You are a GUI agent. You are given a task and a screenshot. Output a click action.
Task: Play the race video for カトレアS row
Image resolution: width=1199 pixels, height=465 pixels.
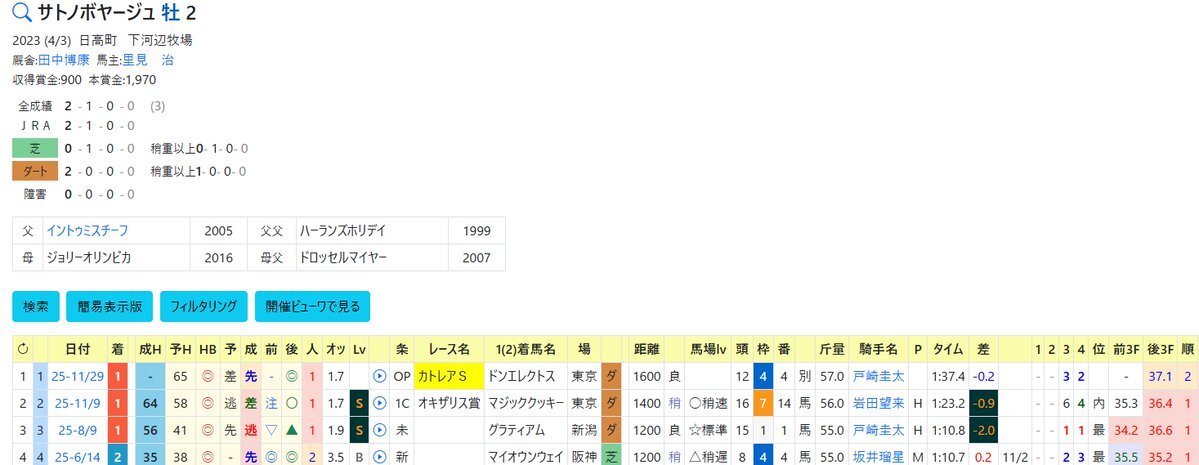(379, 376)
